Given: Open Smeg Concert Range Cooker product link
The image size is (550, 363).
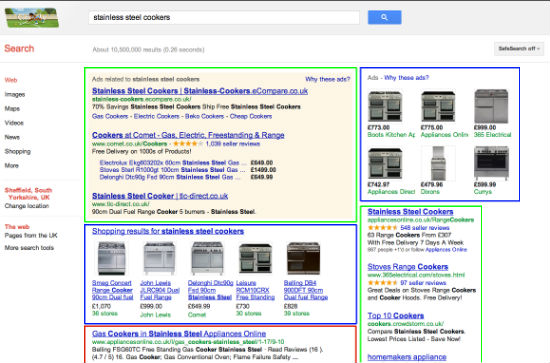Looking at the screenshot, I should tap(112, 290).
